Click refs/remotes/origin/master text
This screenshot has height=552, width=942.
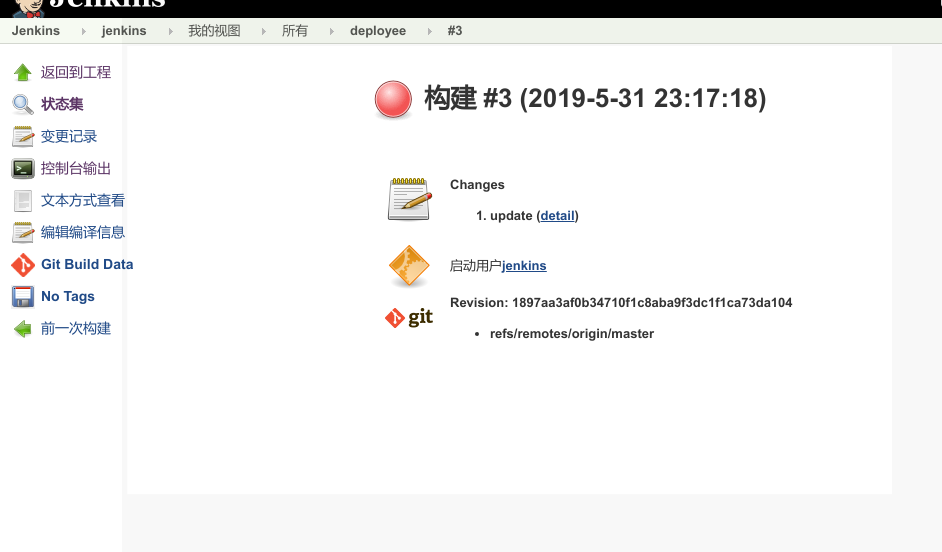tap(572, 334)
